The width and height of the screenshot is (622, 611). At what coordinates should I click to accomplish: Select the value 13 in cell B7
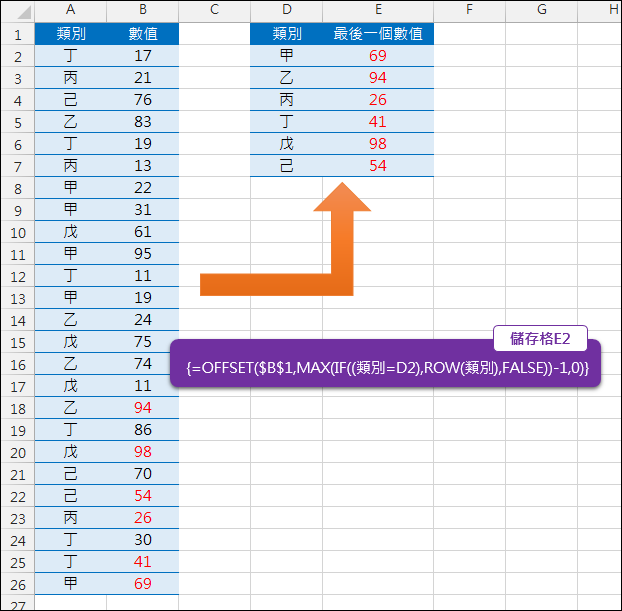[x=143, y=166]
